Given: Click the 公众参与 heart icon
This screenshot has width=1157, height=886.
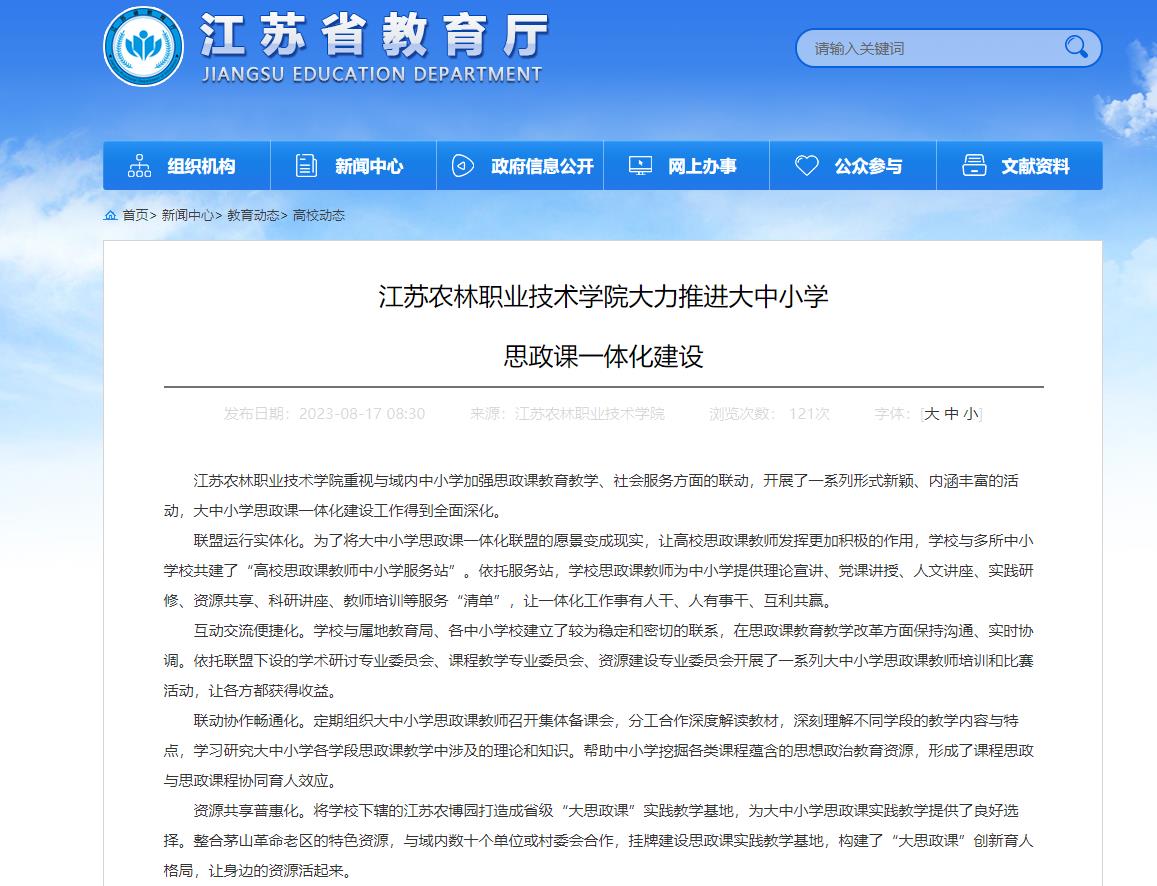Looking at the screenshot, I should [807, 166].
